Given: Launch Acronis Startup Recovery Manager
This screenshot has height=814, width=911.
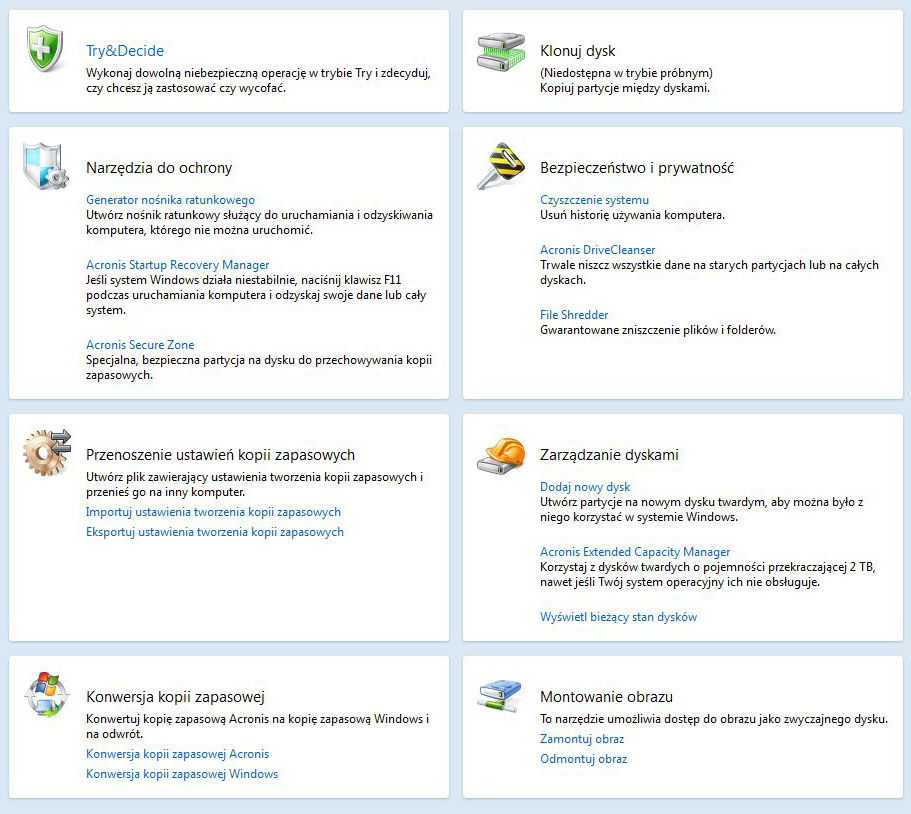Looking at the screenshot, I should pos(177,265).
